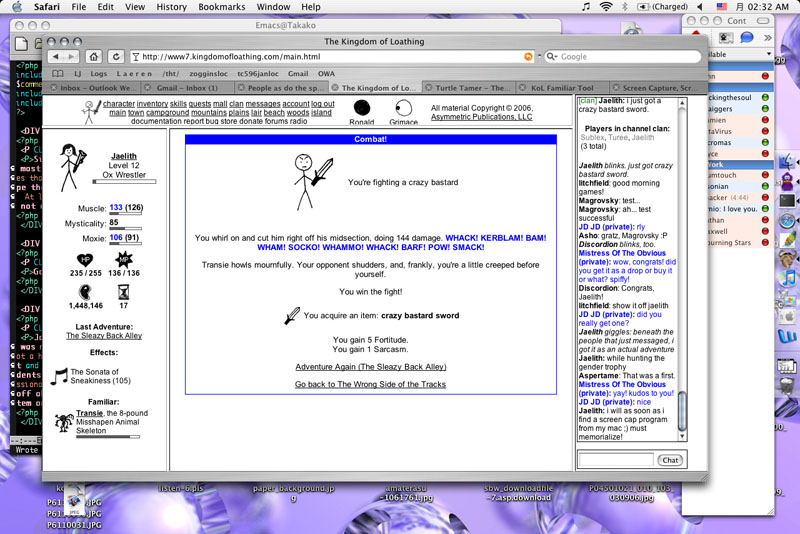
Task: Open the History menu
Action: 171,7
